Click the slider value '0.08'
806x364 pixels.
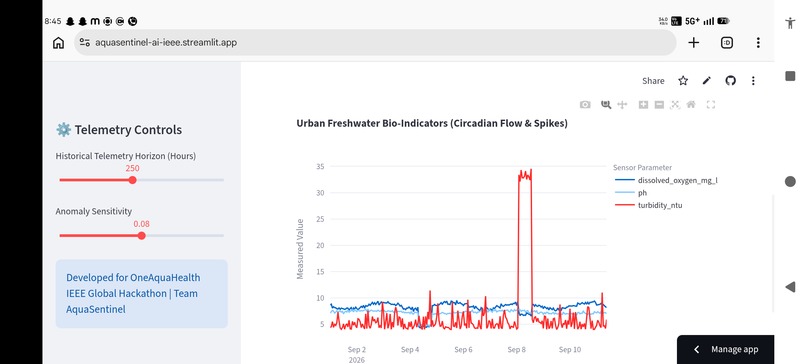point(142,224)
